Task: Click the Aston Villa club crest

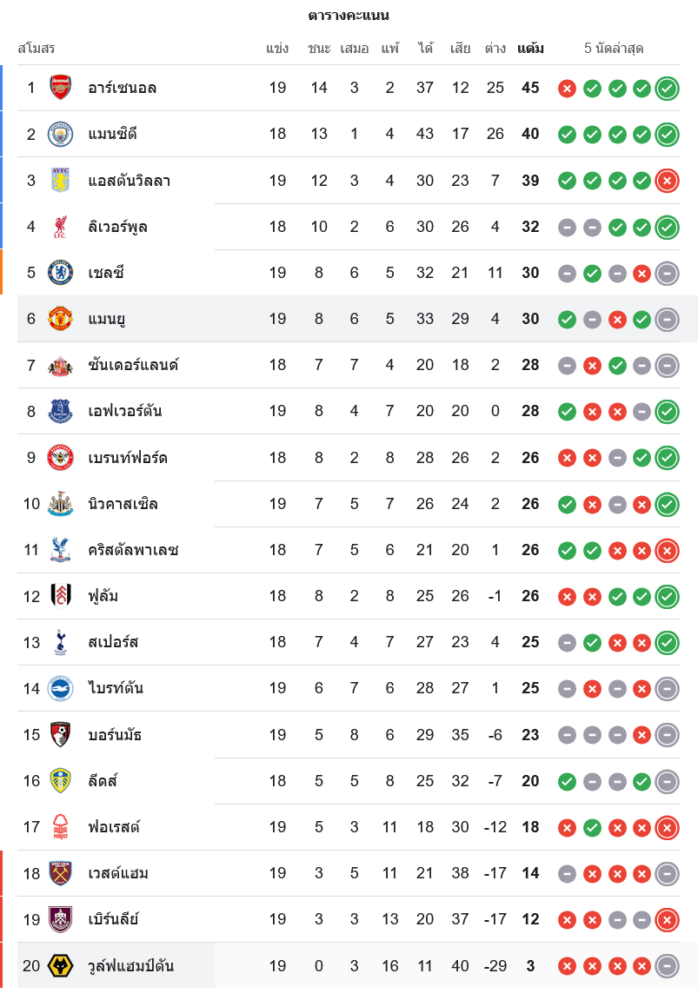Action: coord(61,180)
